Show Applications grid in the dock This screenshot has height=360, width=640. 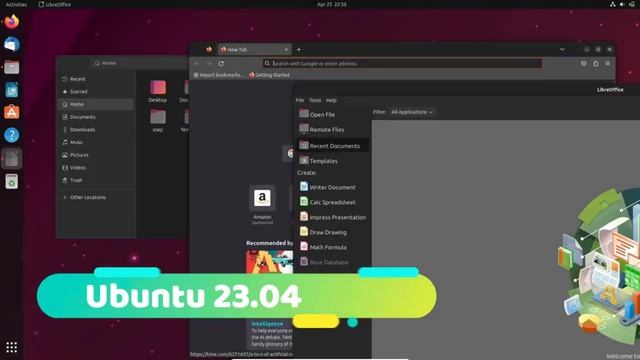11,347
